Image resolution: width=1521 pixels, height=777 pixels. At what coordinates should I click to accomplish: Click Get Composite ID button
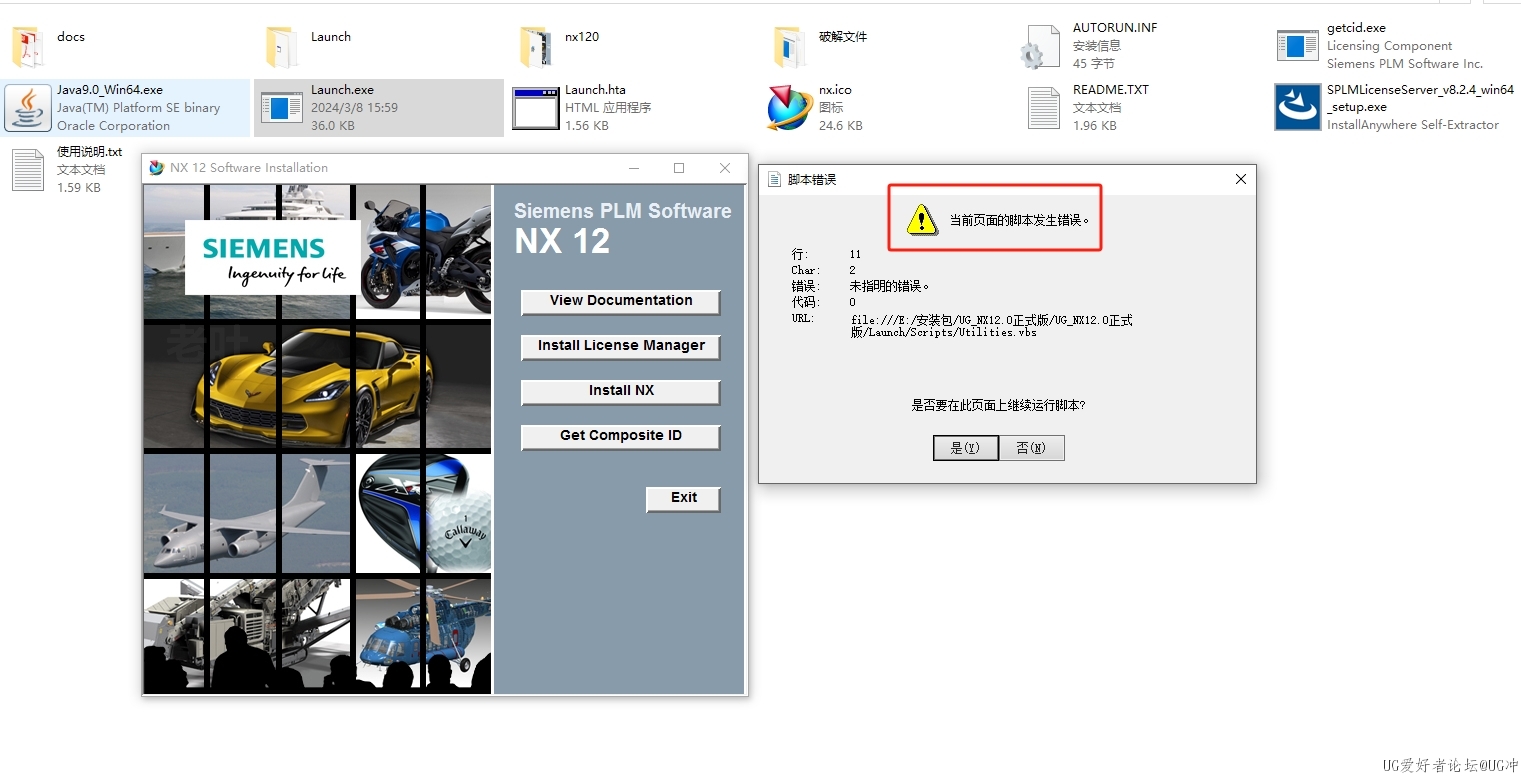(621, 436)
